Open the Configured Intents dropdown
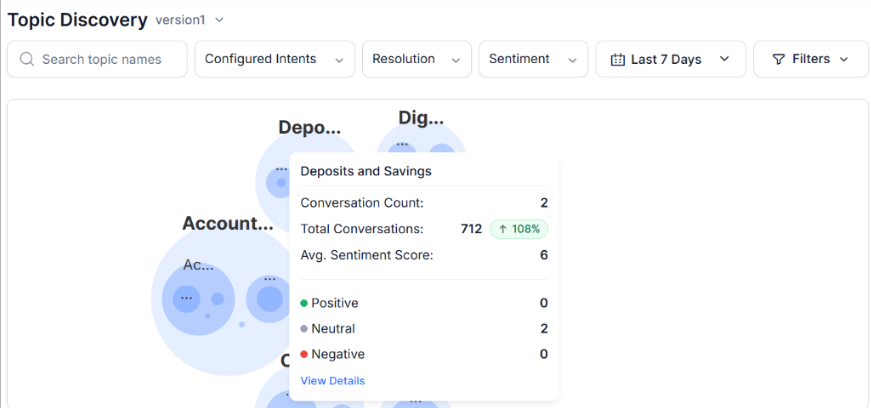 [x=274, y=60]
